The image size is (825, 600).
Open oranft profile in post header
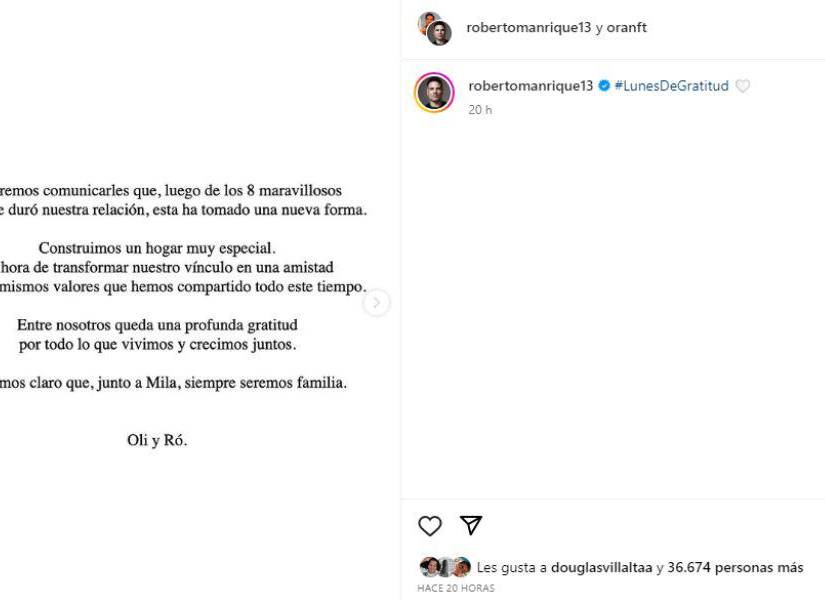click(x=627, y=27)
